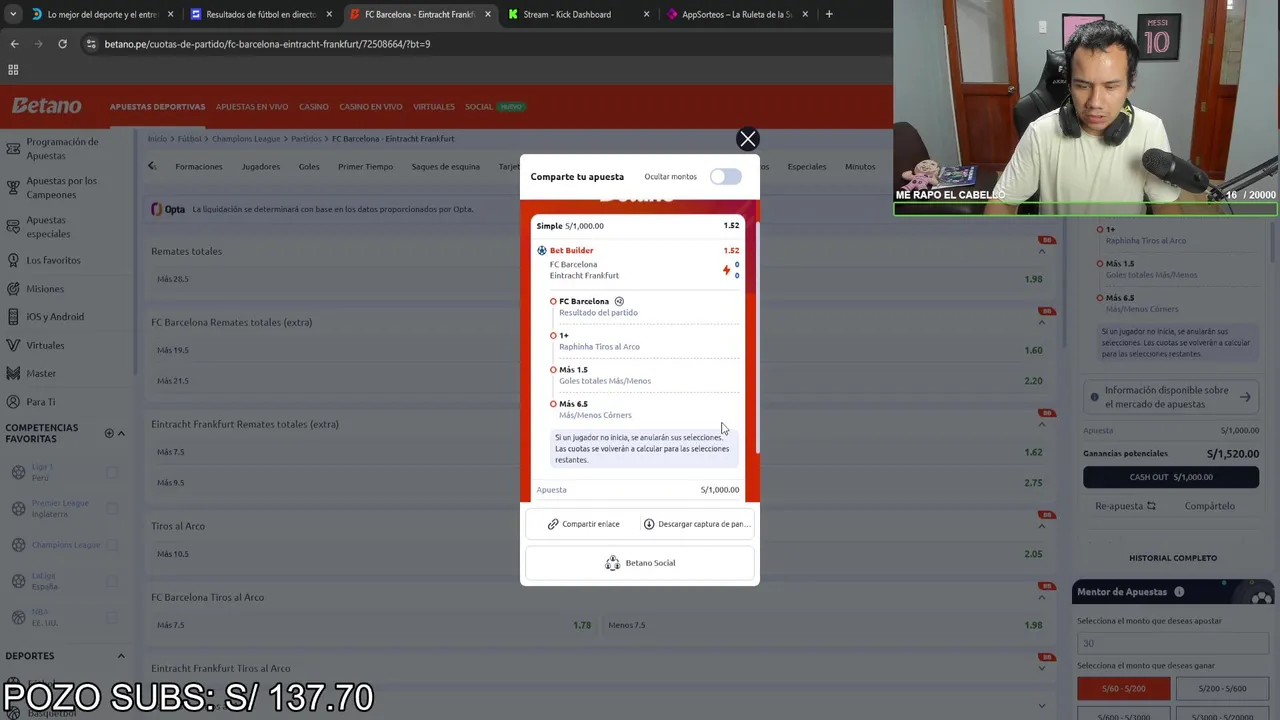Open Virtuales sidebar gamepad icon
The image size is (1280, 720).
13,345
